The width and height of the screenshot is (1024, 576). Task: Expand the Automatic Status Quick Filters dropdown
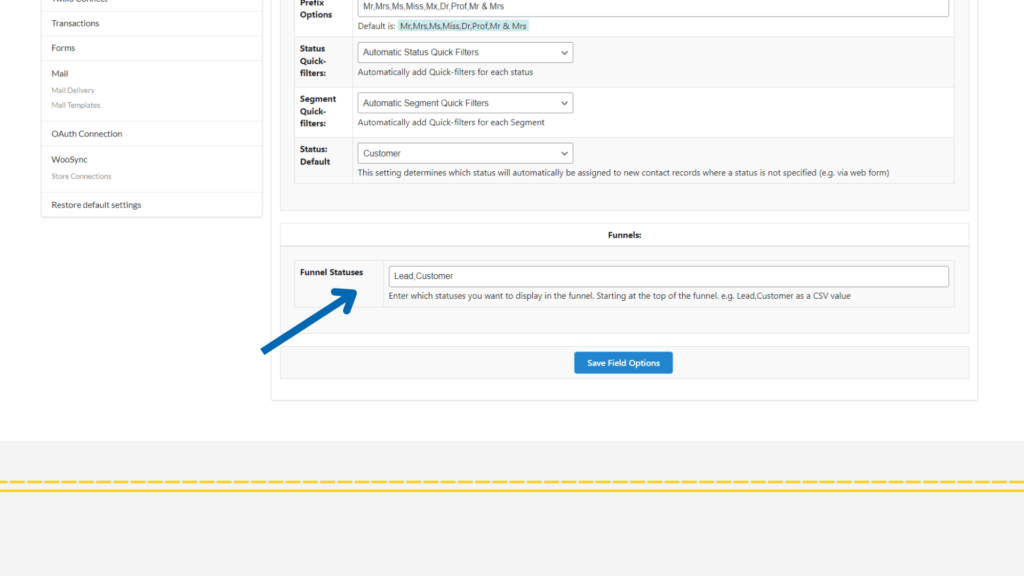tap(465, 52)
